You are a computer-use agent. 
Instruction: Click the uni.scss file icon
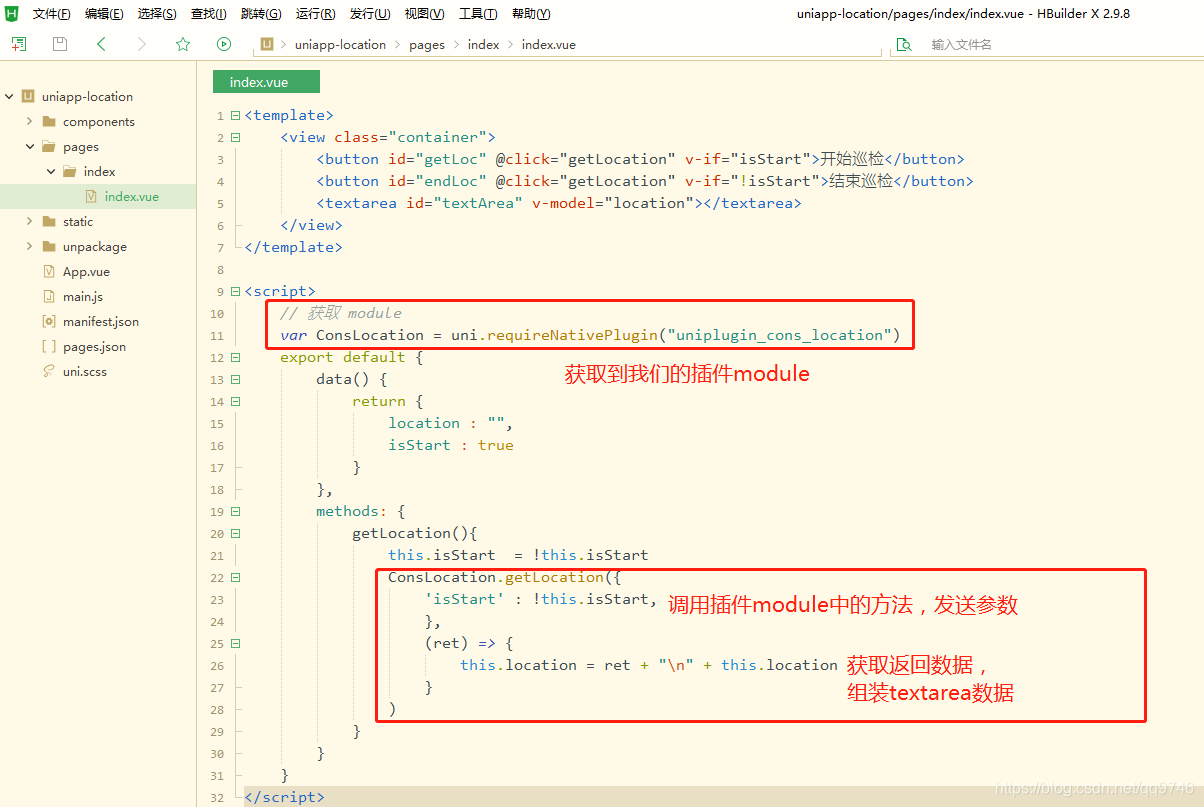49,371
